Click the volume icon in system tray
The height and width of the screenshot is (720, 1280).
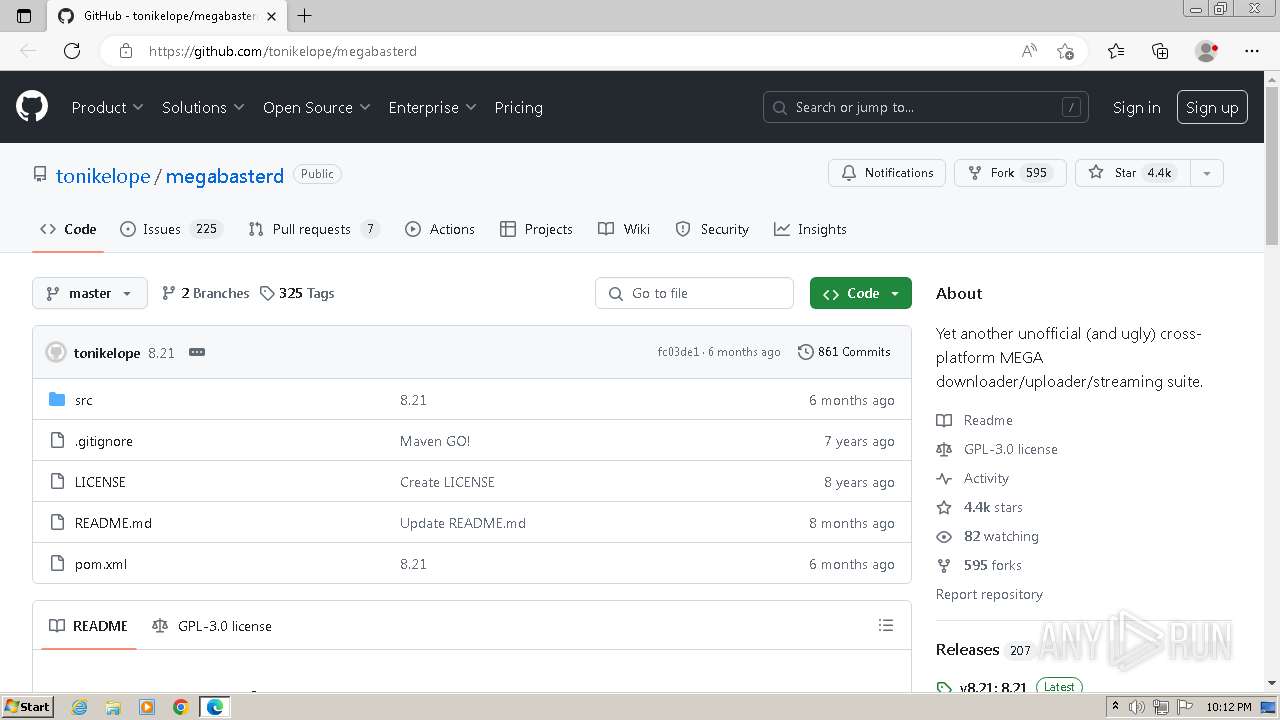click(1137, 707)
